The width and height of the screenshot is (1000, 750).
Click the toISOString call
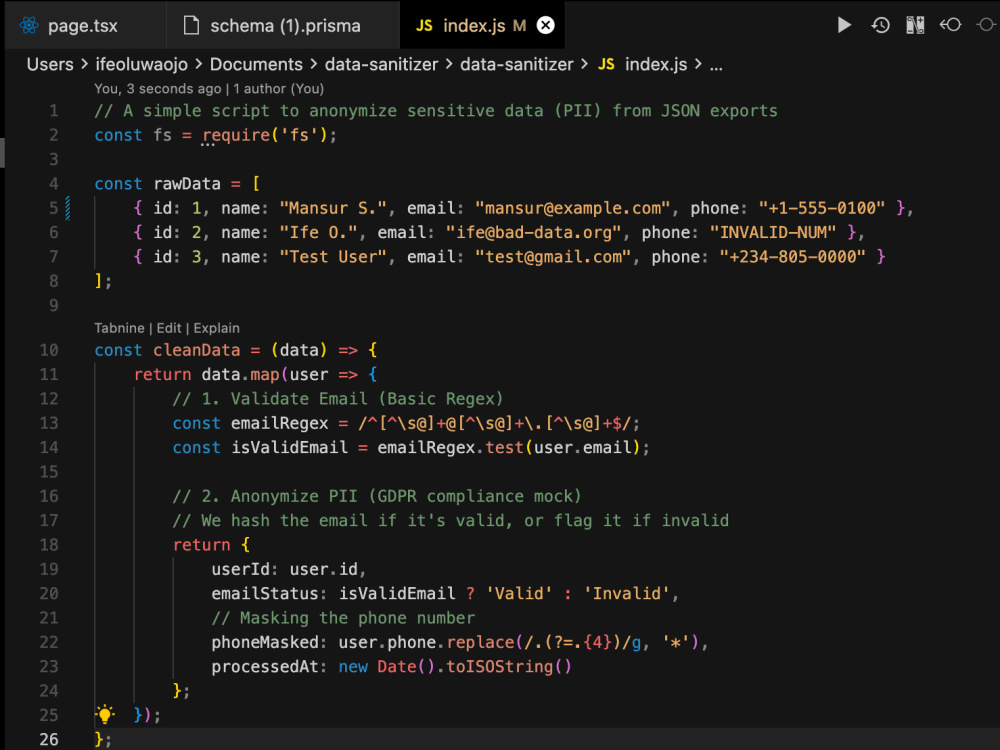coord(508,667)
